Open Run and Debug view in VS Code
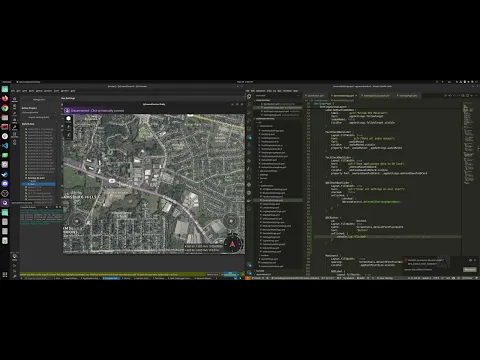The height and width of the screenshot is (360, 480). pos(249,121)
